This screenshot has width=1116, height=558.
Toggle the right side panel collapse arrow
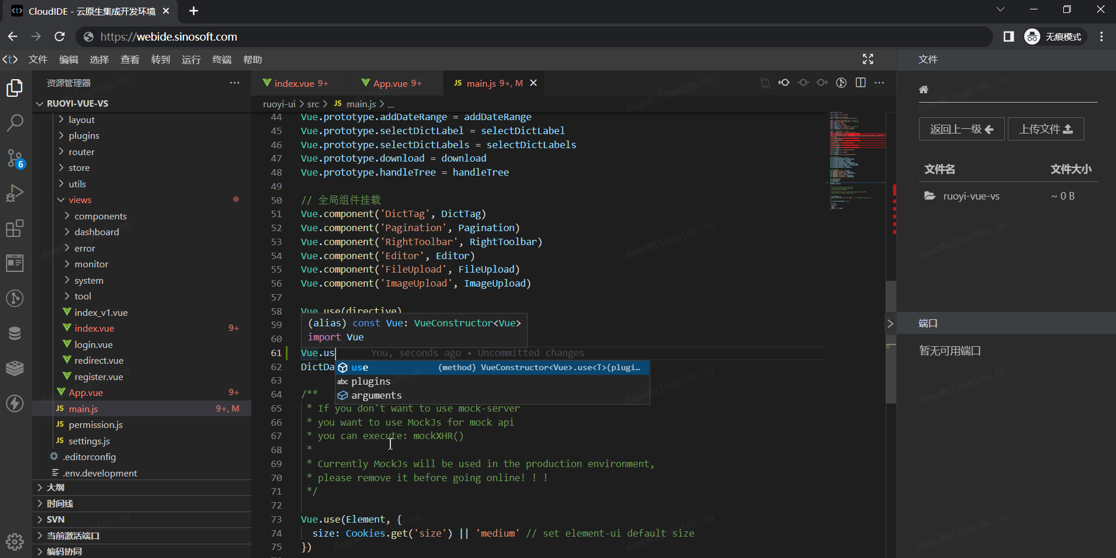point(890,323)
